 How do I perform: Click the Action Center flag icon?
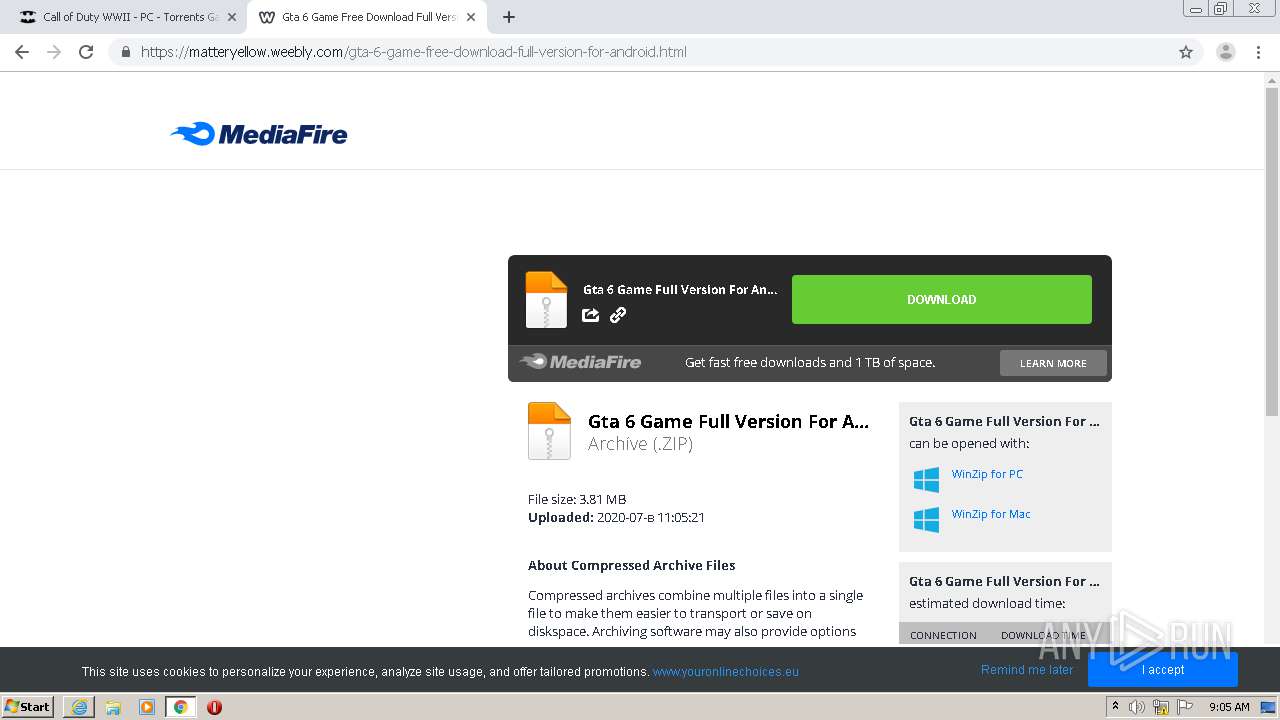(1185, 707)
